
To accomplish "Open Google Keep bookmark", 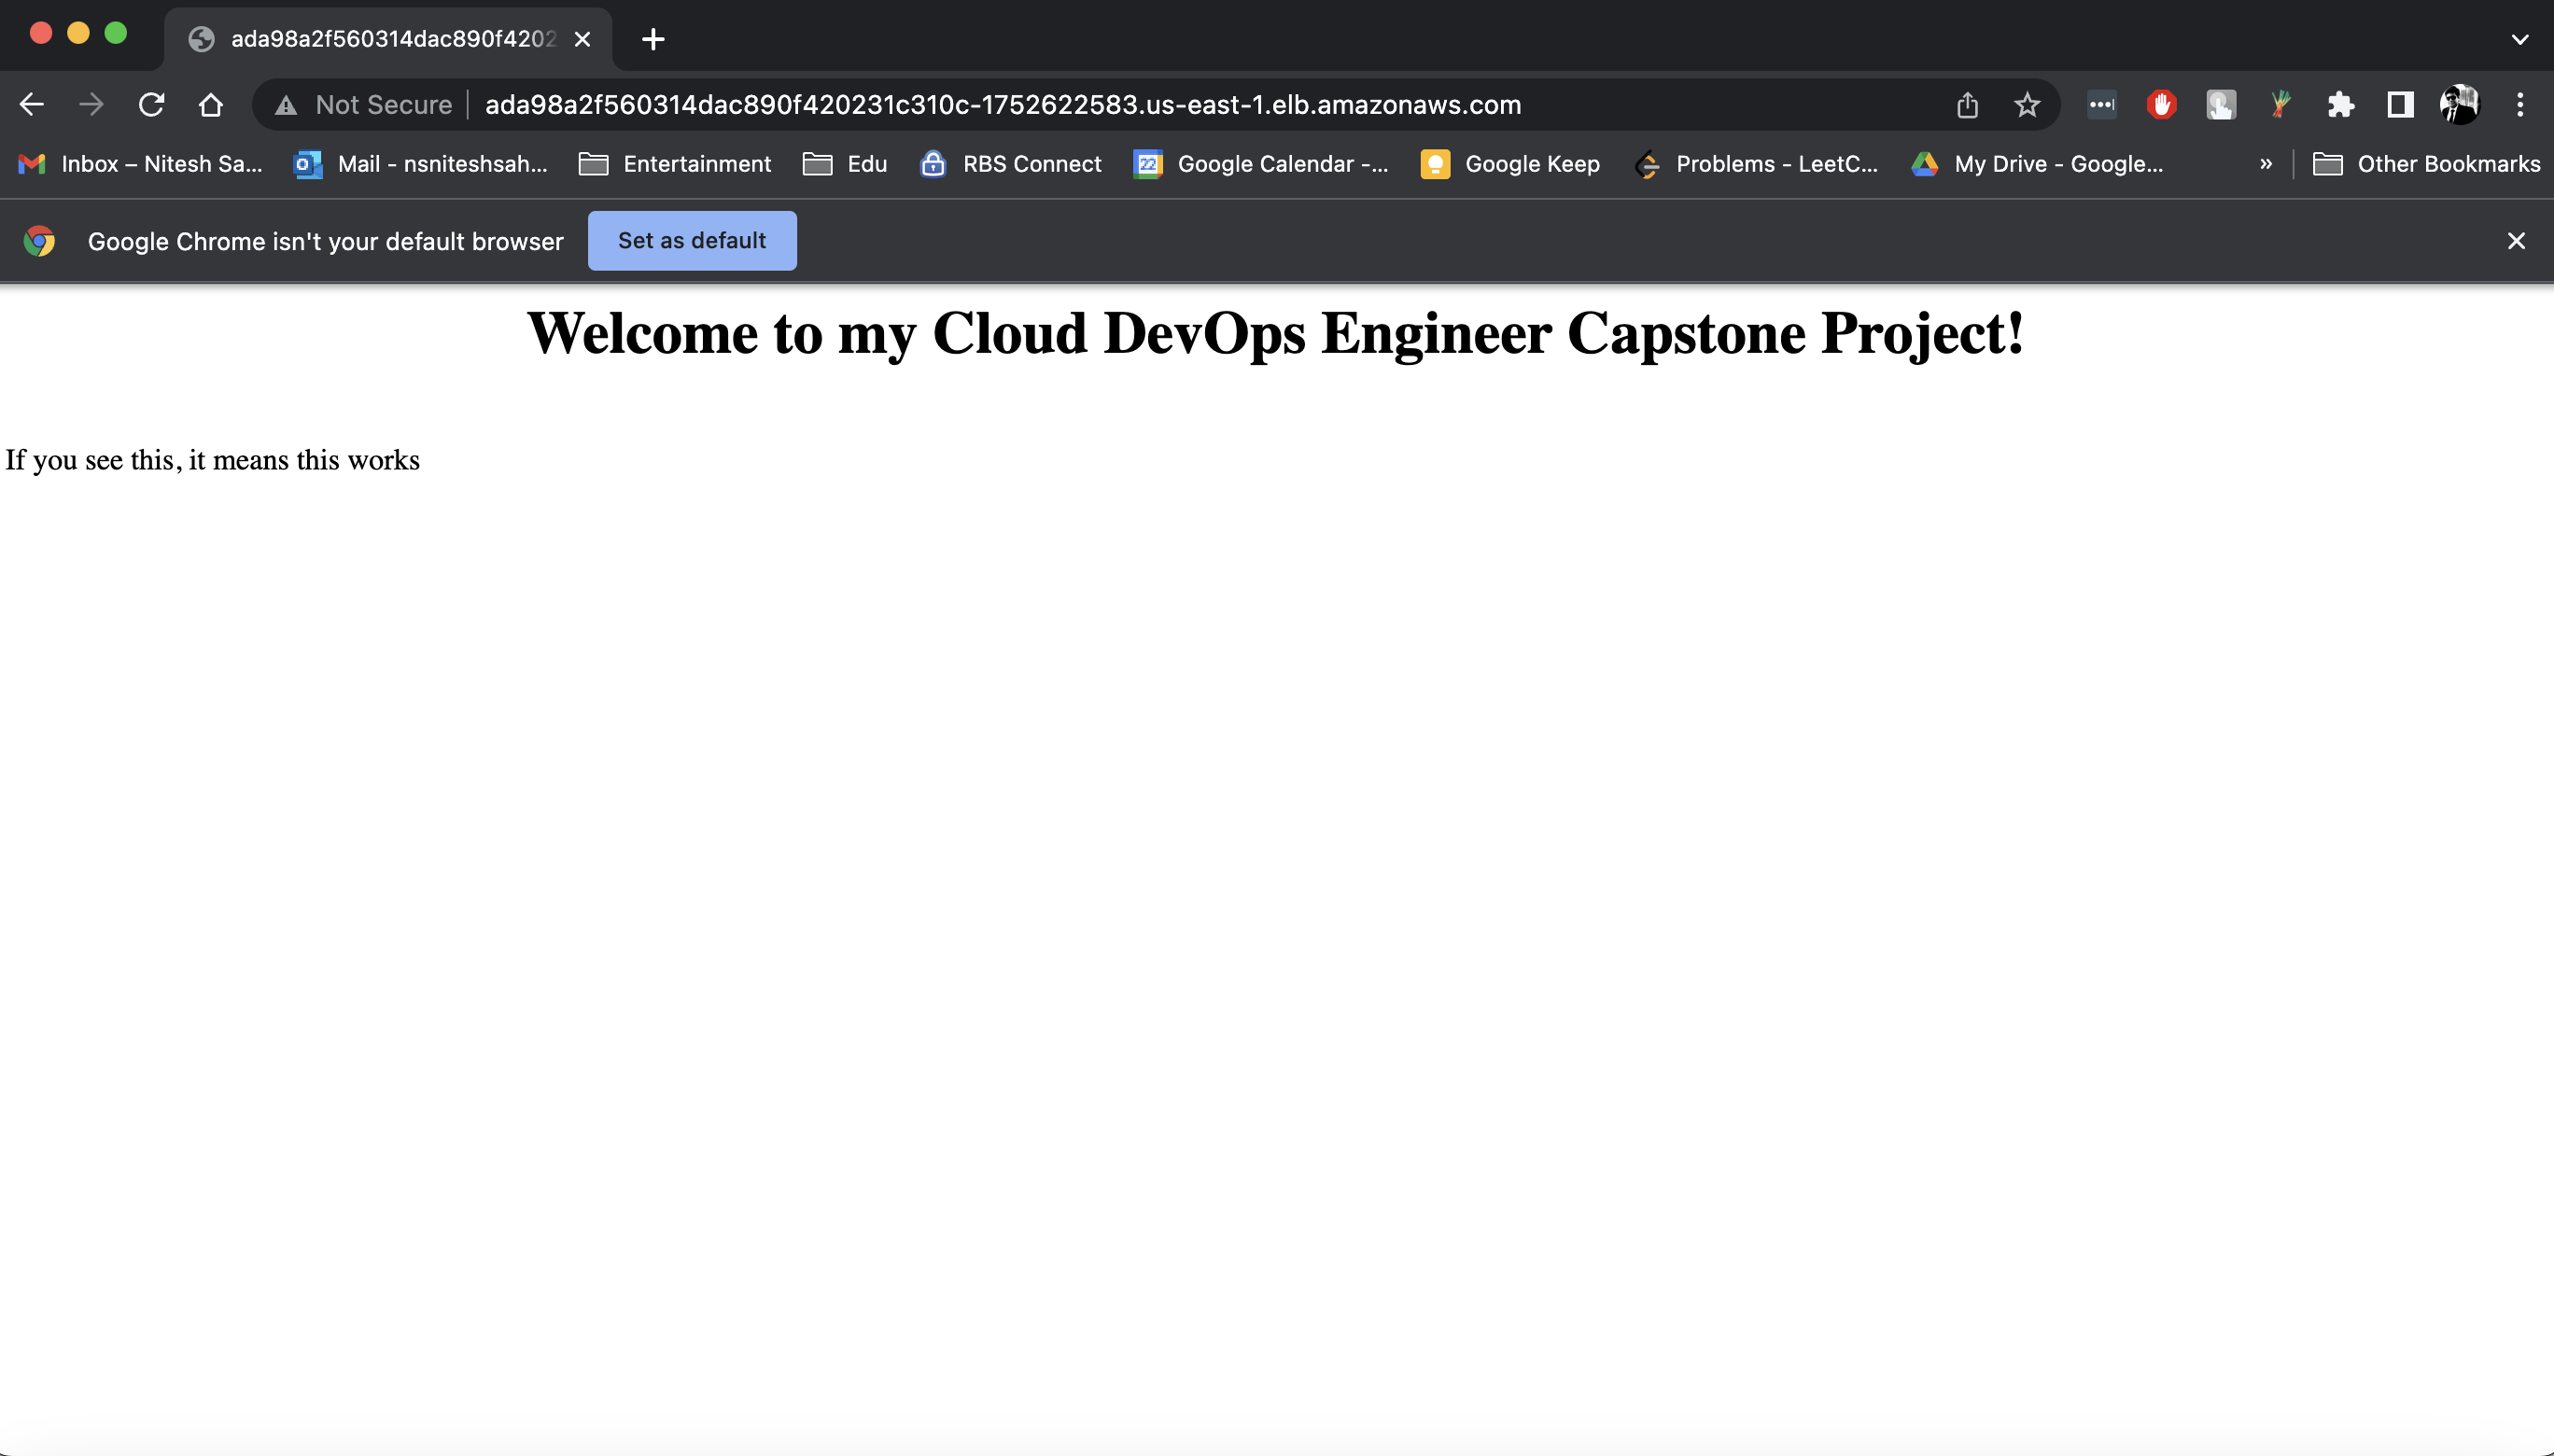I will (1511, 164).
